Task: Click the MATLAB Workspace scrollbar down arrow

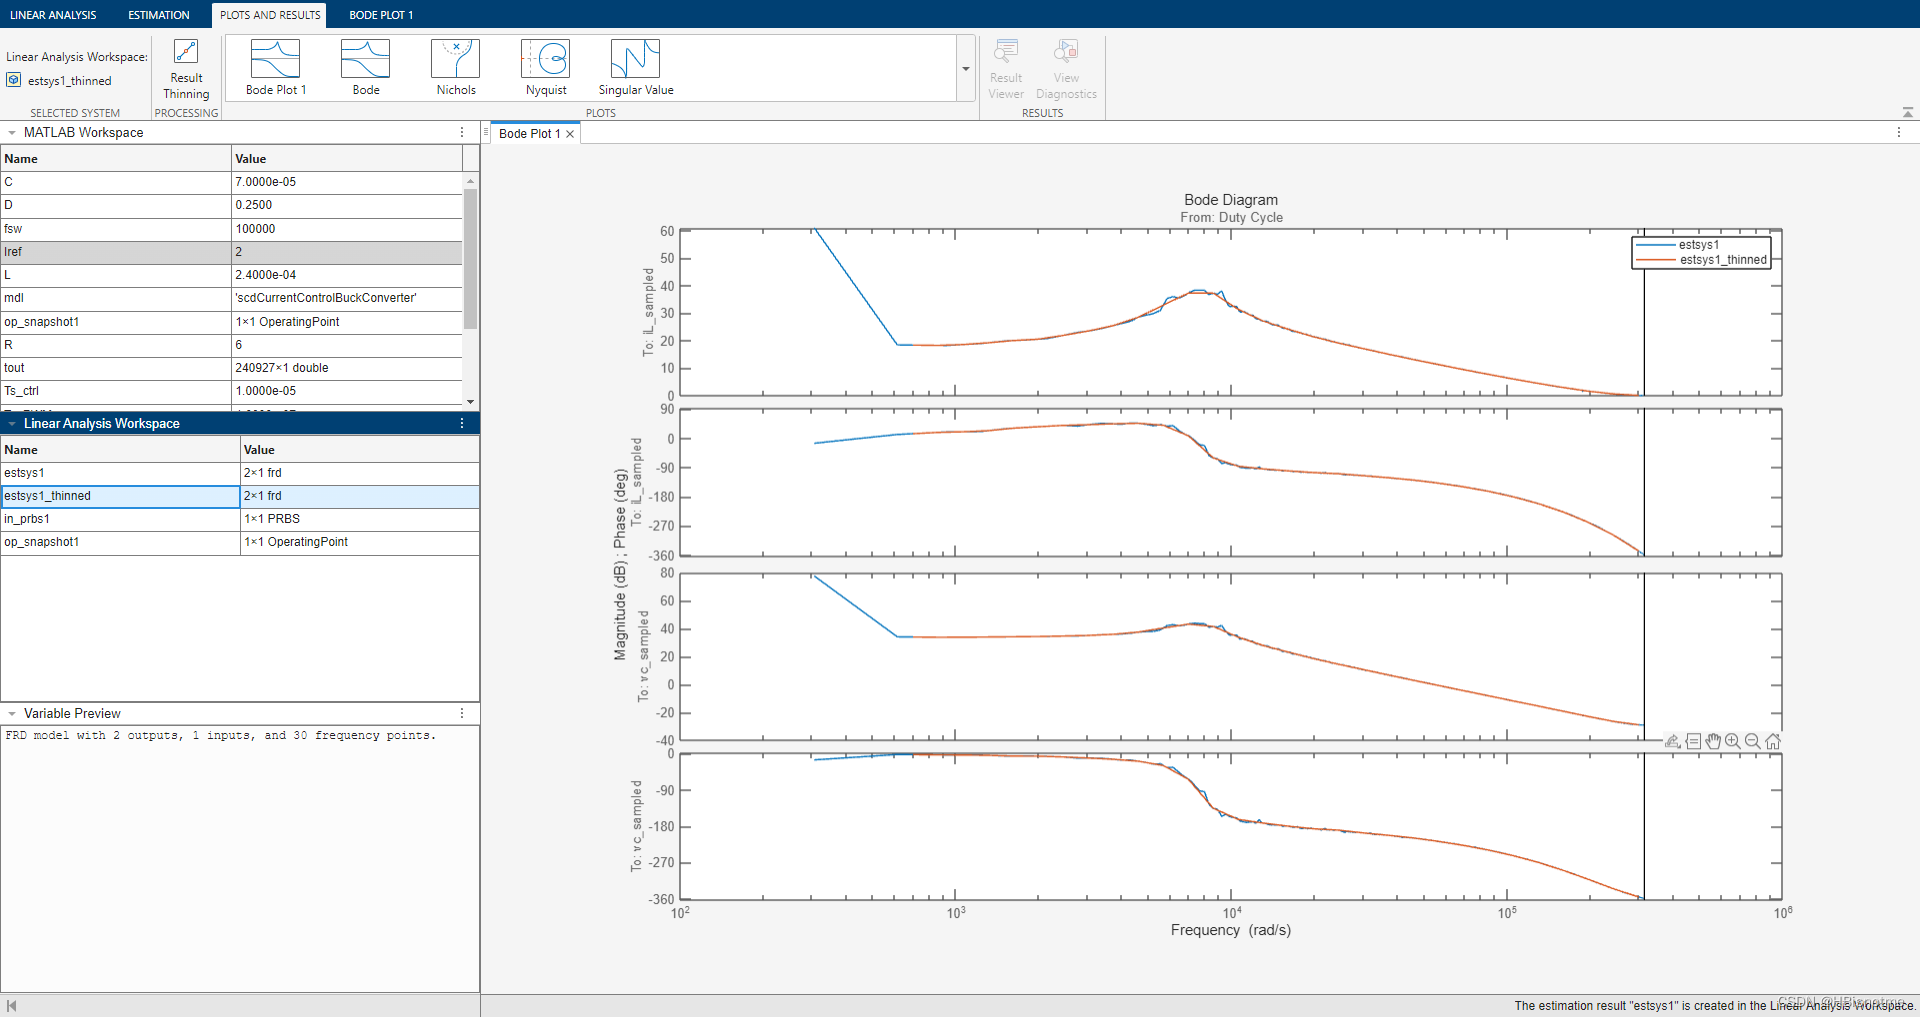Action: pos(470,402)
